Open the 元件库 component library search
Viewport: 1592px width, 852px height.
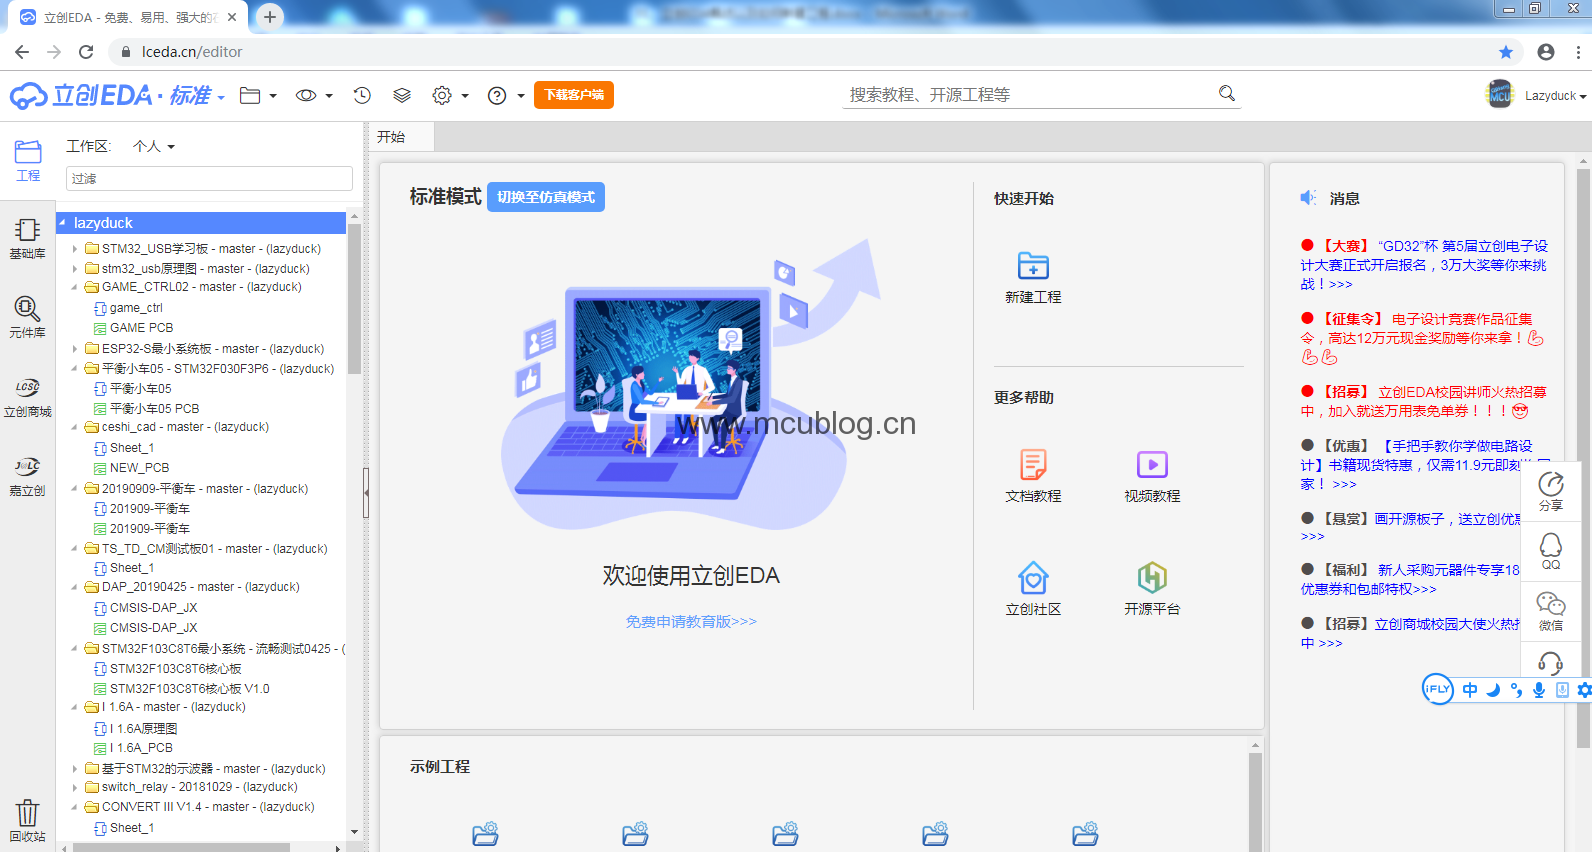(28, 317)
